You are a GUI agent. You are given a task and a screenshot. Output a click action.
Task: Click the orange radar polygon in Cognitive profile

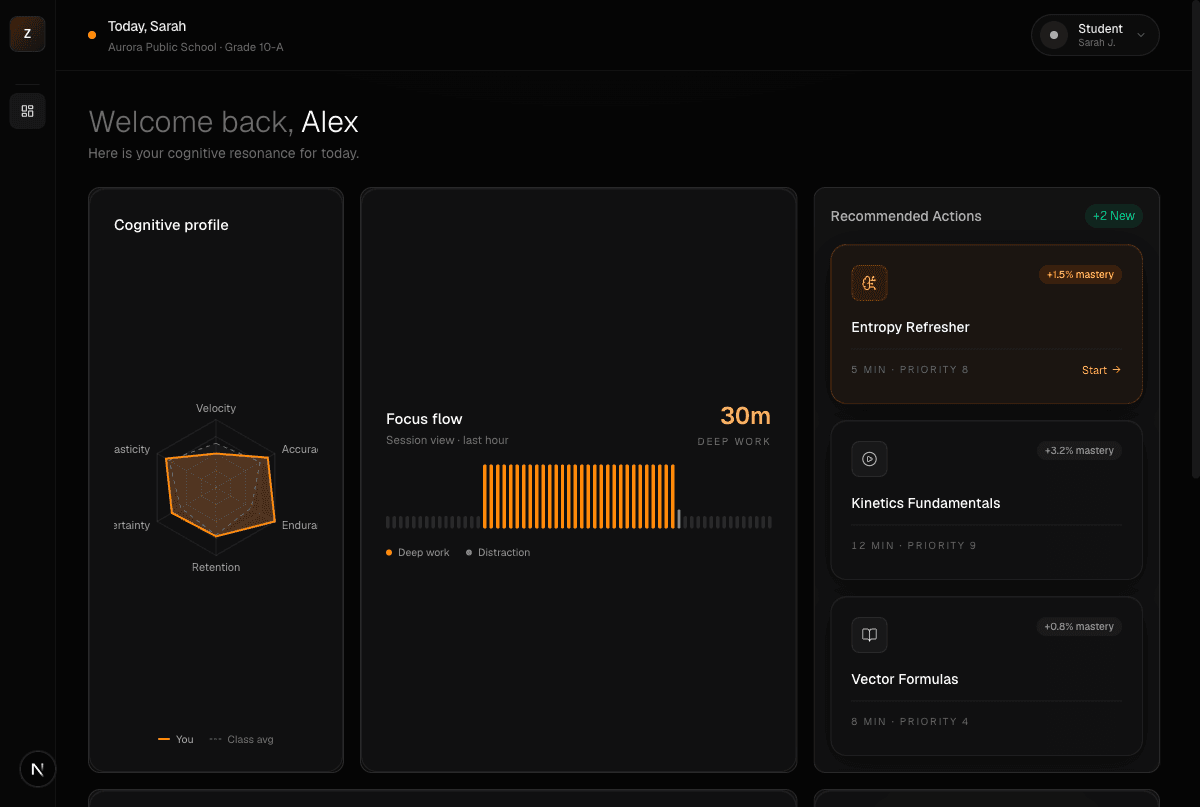click(222, 494)
